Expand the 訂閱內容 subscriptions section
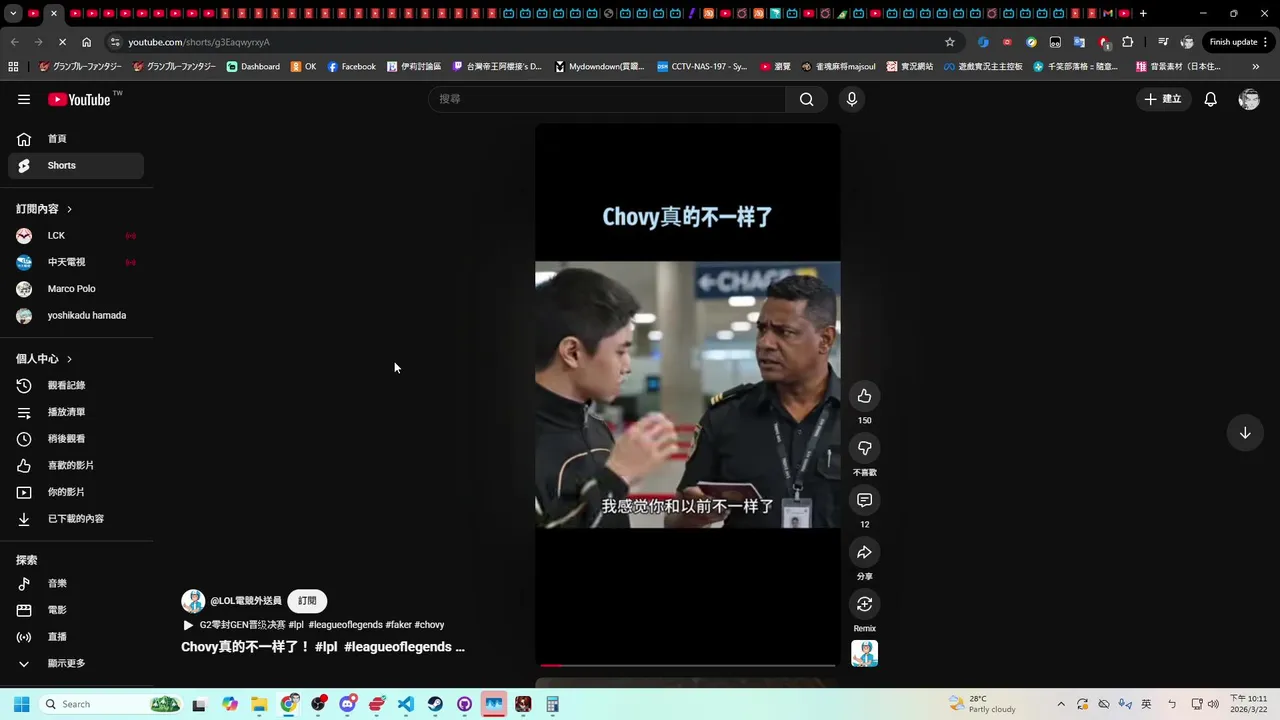The width and height of the screenshot is (1280, 720). coord(44,209)
